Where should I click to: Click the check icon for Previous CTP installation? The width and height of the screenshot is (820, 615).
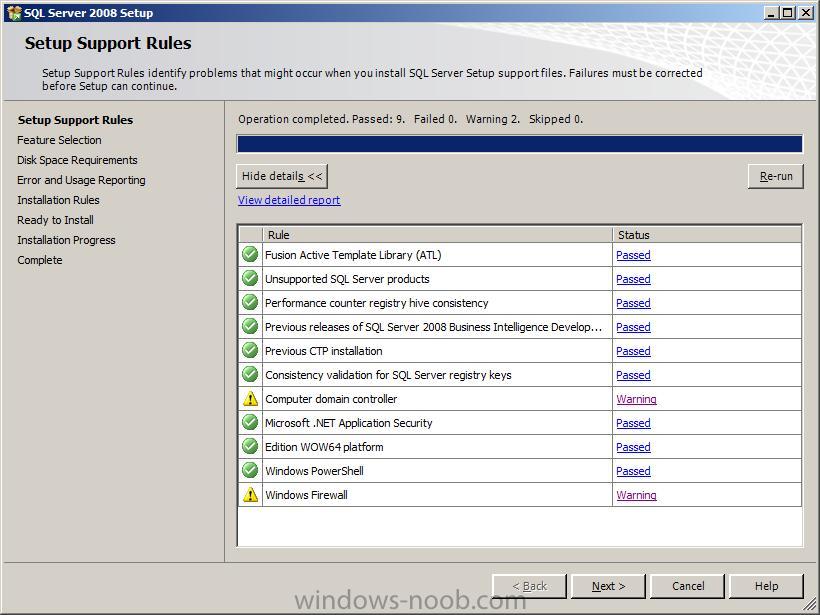[250, 350]
